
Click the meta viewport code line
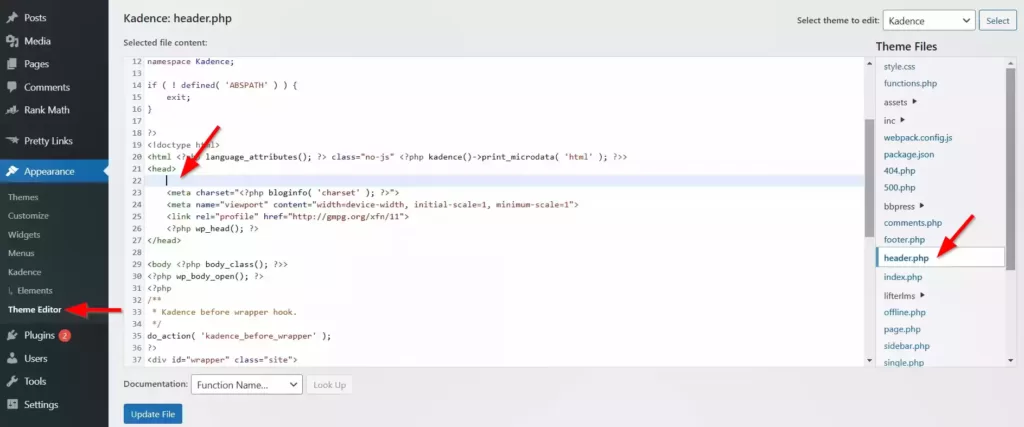[x=372, y=204]
